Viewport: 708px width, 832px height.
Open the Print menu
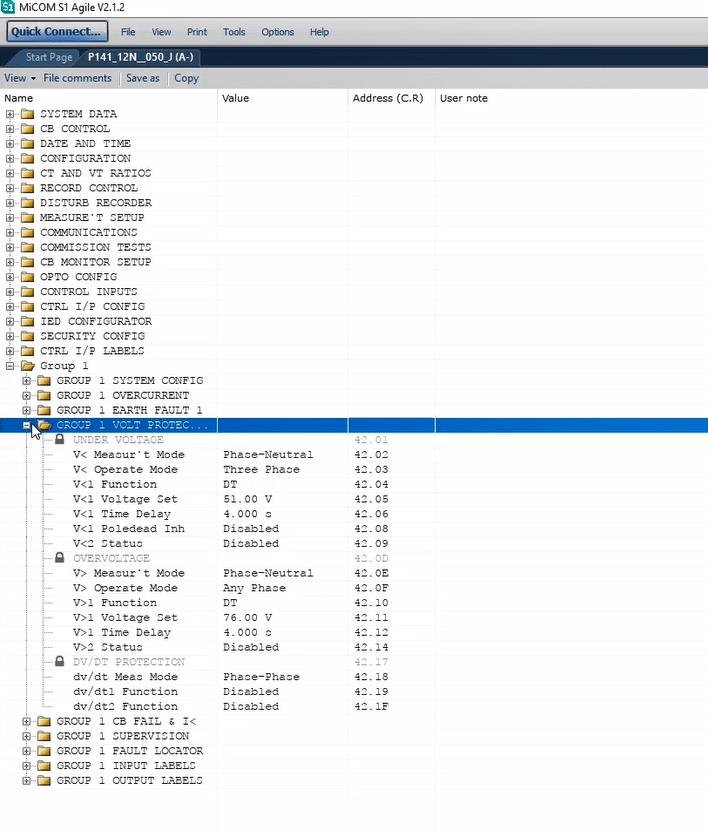click(197, 32)
